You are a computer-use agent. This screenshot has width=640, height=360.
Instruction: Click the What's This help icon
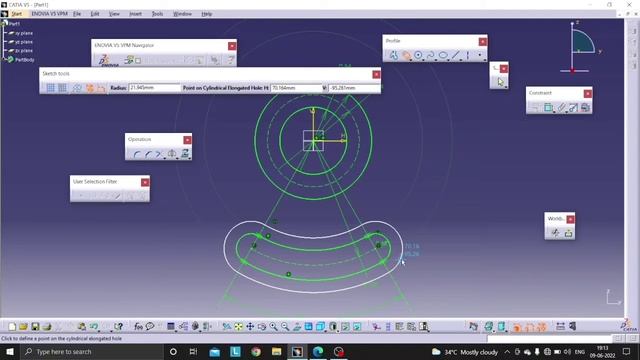coord(118,327)
